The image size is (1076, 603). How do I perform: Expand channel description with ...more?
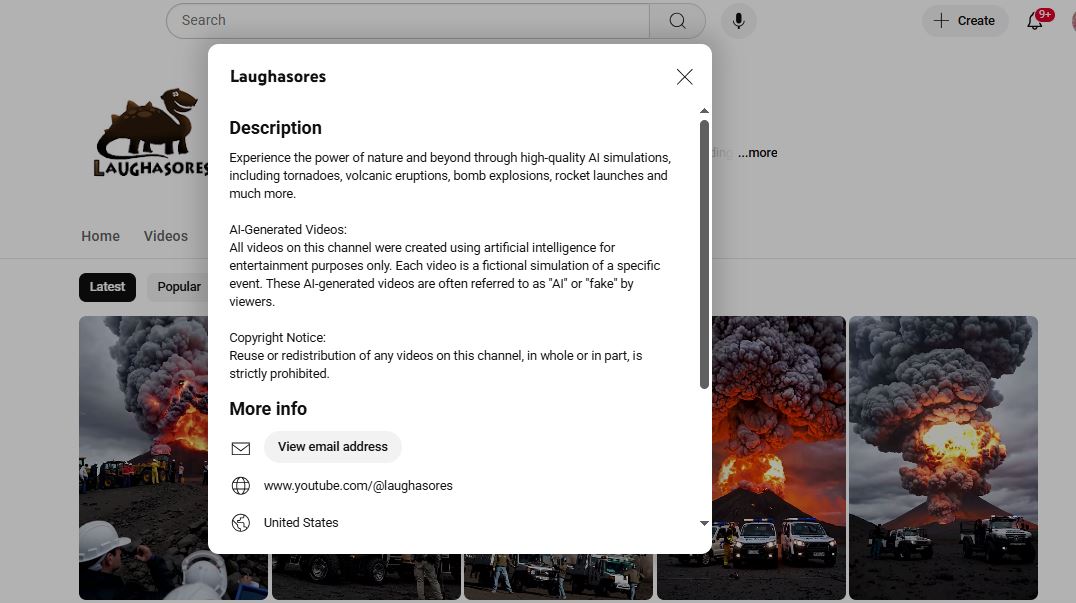pos(757,153)
